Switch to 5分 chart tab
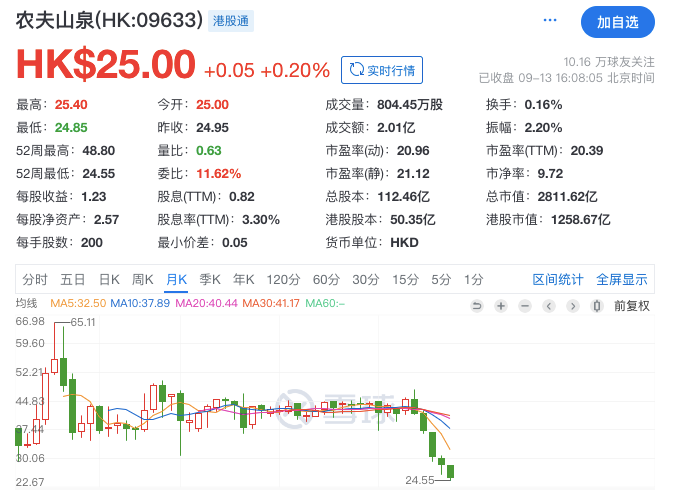 [x=441, y=279]
